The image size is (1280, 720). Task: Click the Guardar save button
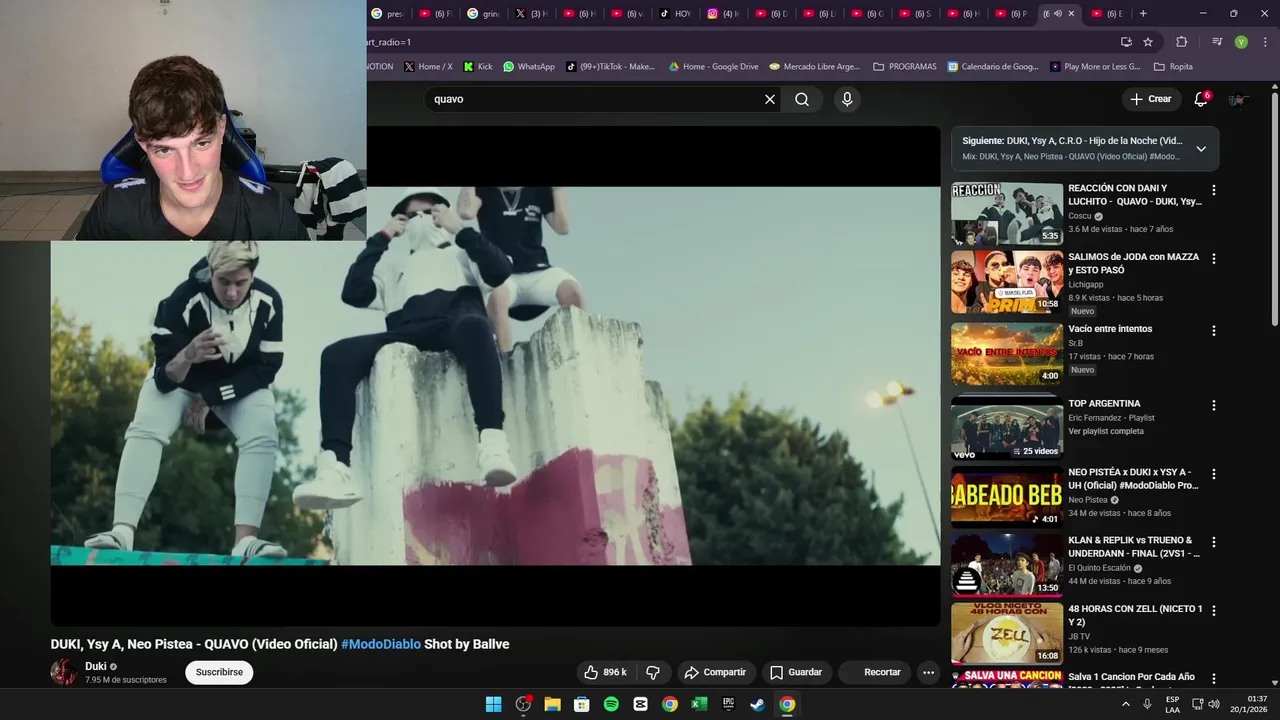click(796, 672)
